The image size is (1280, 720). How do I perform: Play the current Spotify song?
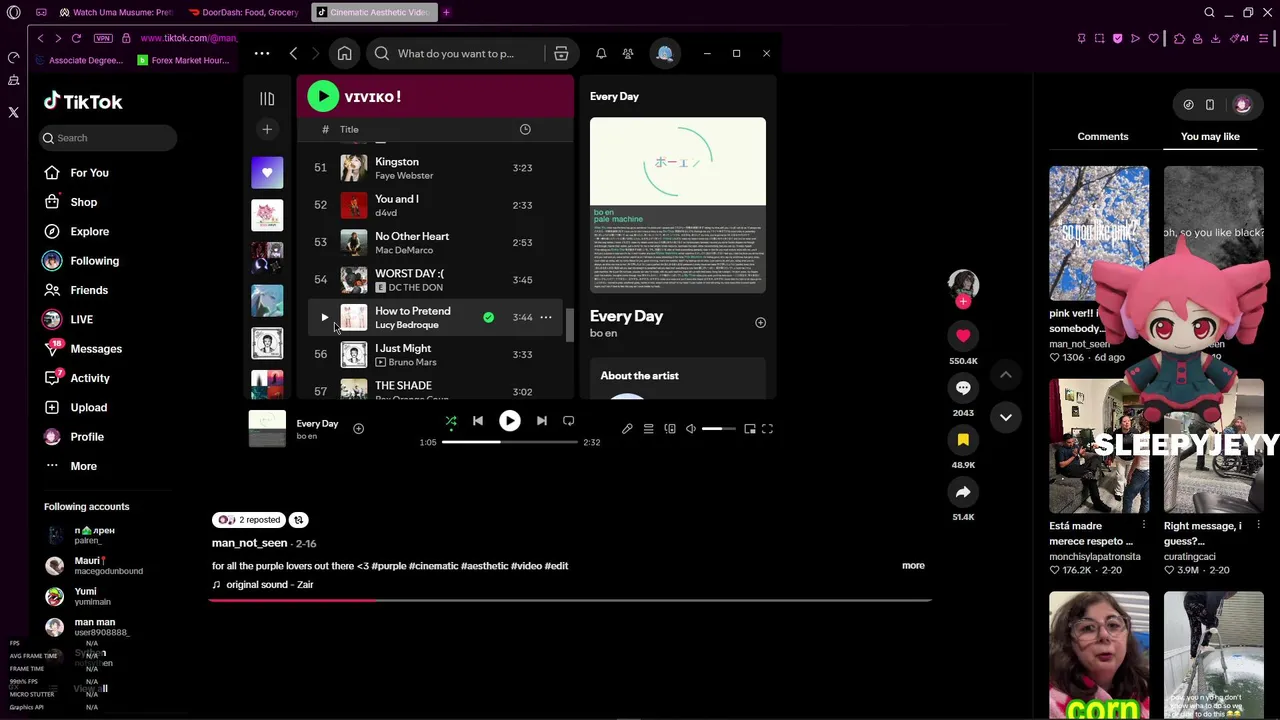(510, 421)
